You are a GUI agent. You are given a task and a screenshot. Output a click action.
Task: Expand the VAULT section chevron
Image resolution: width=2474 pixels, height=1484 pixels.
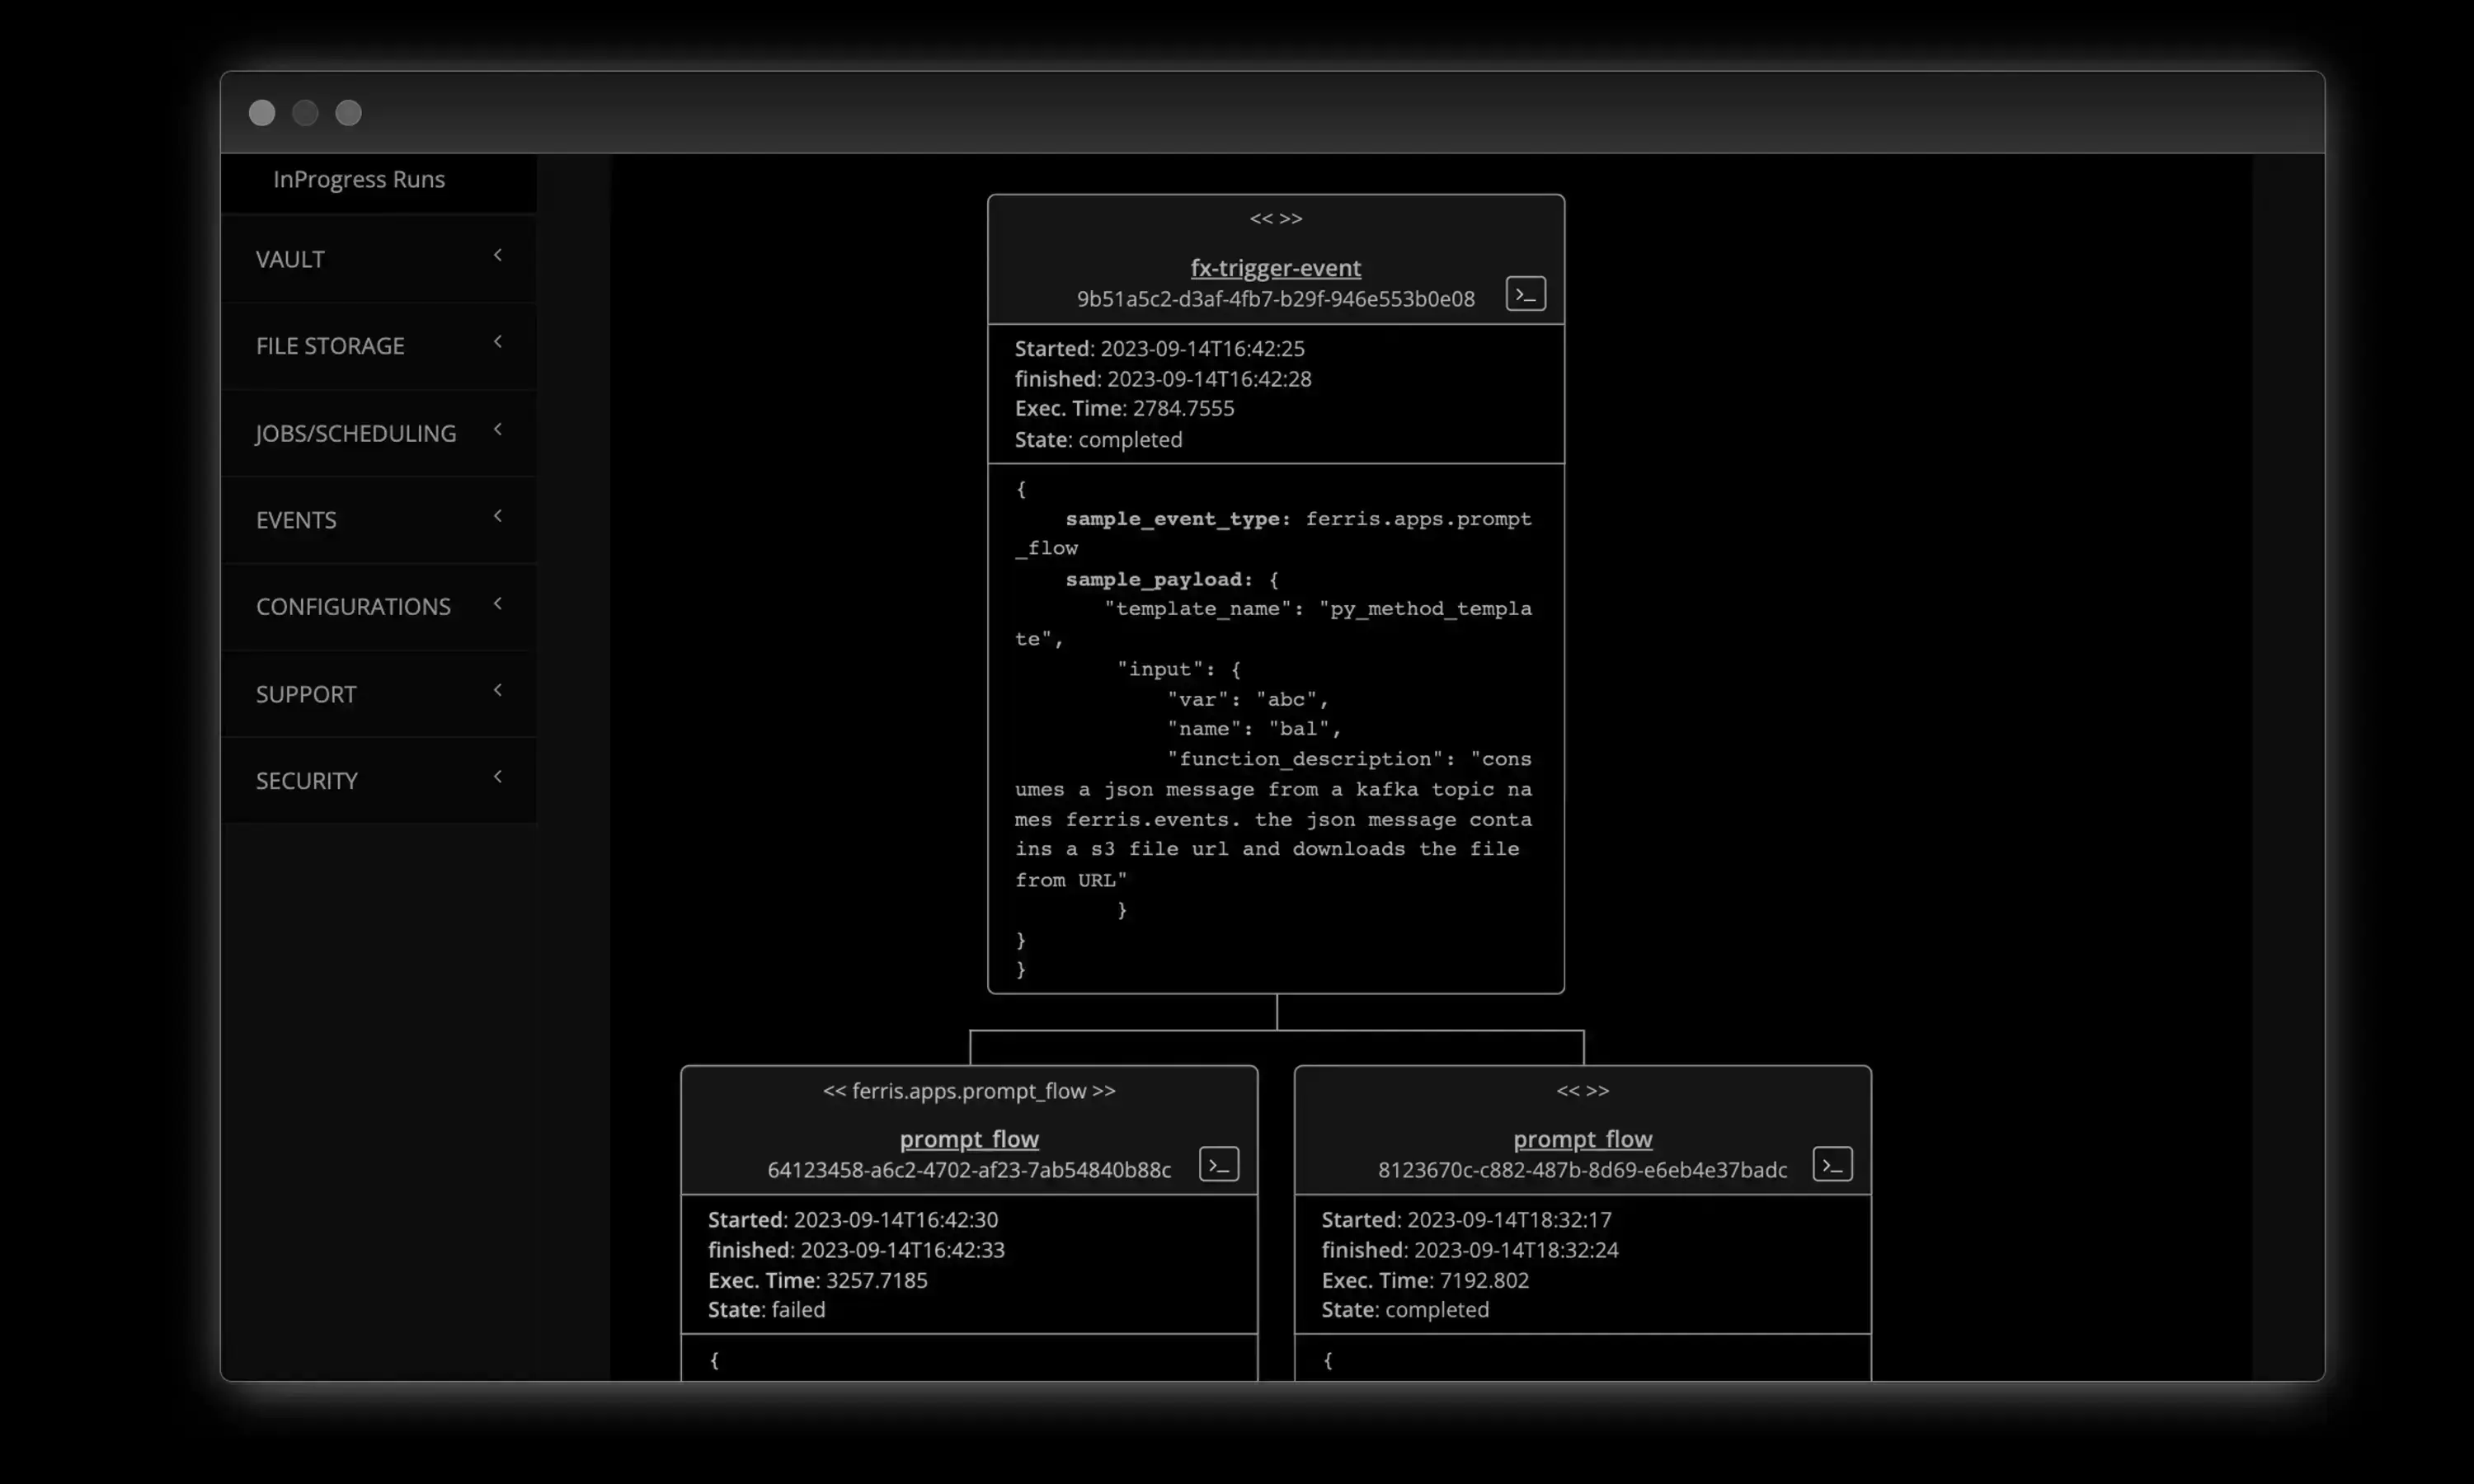[498, 256]
